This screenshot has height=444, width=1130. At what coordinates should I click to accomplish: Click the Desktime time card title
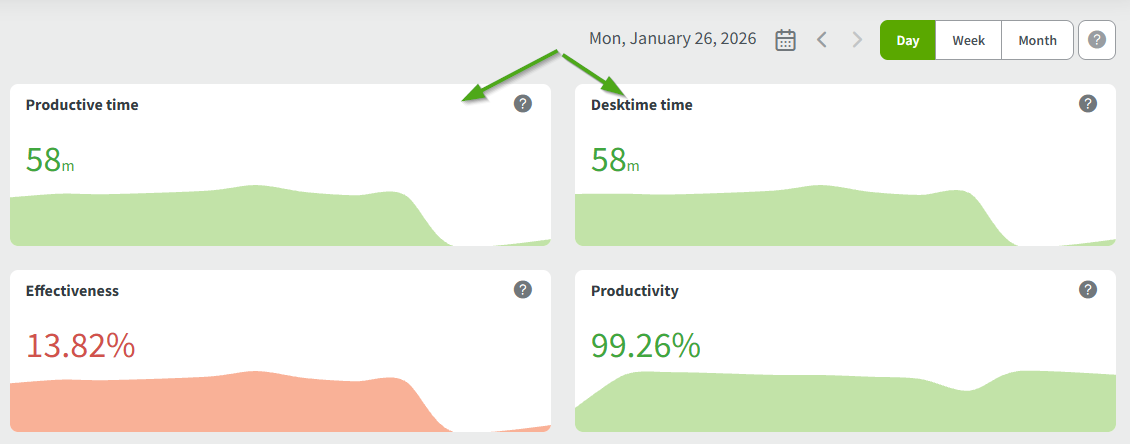(641, 105)
